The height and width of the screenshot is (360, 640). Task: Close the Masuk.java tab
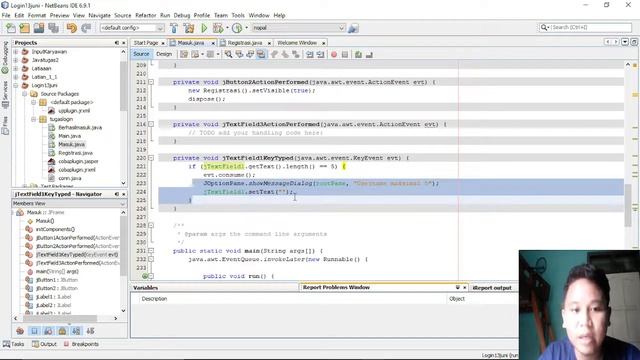tap(213, 43)
